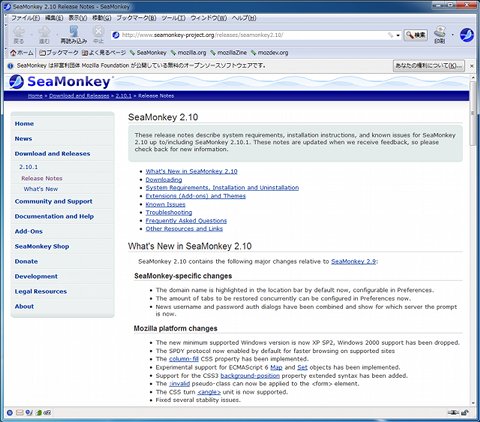This screenshot has height=422, width=480.
Task: Open the Donate sidebar link
Action: [26, 261]
